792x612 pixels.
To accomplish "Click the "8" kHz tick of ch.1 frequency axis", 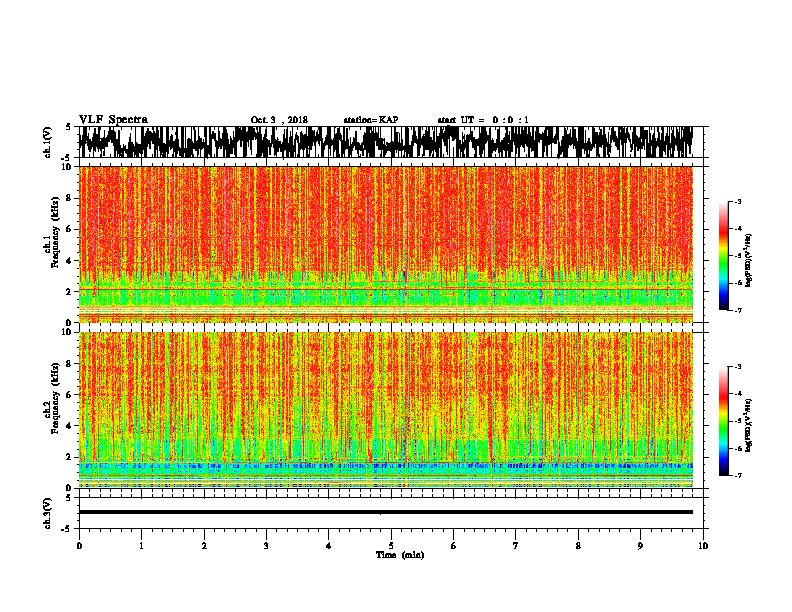I will coord(70,198).
